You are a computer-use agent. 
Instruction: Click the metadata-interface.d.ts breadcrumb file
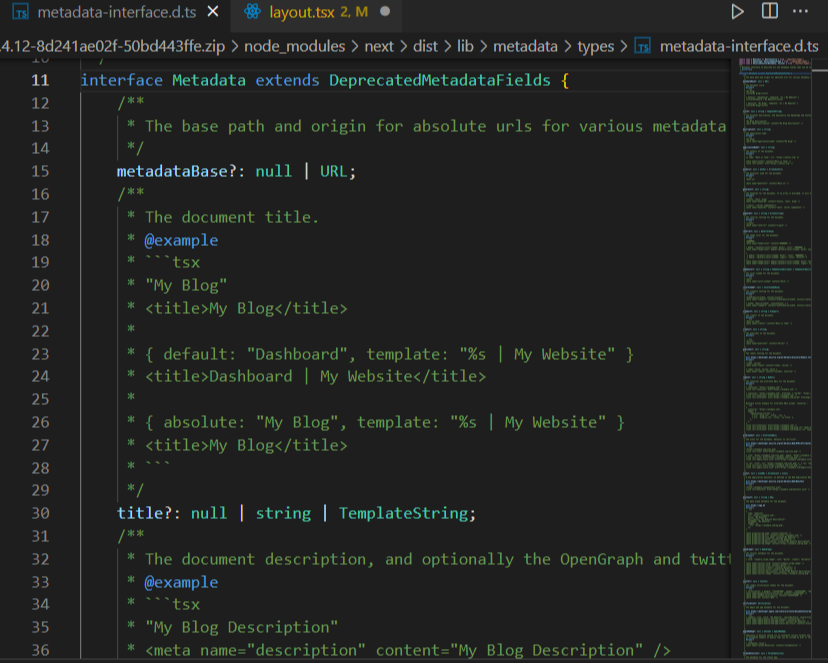point(739,46)
